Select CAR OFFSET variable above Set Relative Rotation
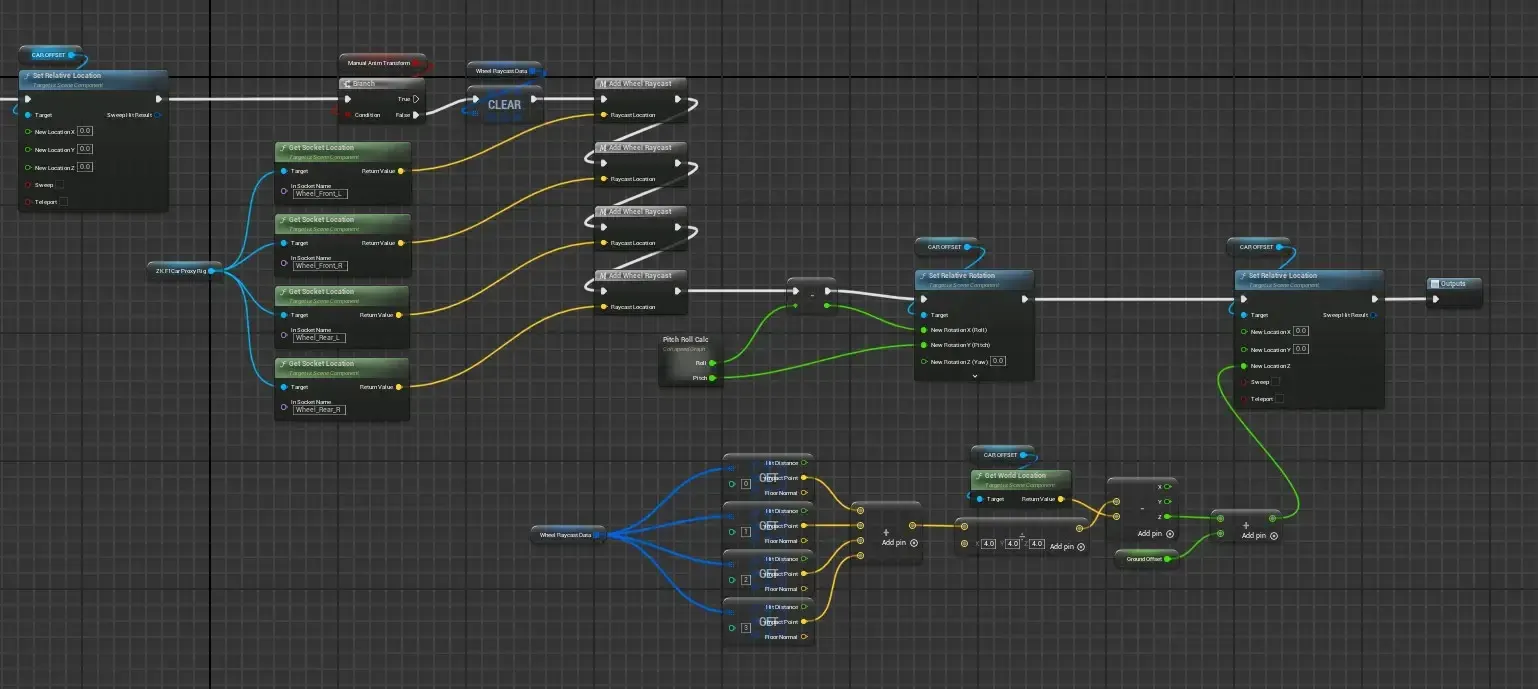Image resolution: width=1538 pixels, height=689 pixels. (948, 247)
